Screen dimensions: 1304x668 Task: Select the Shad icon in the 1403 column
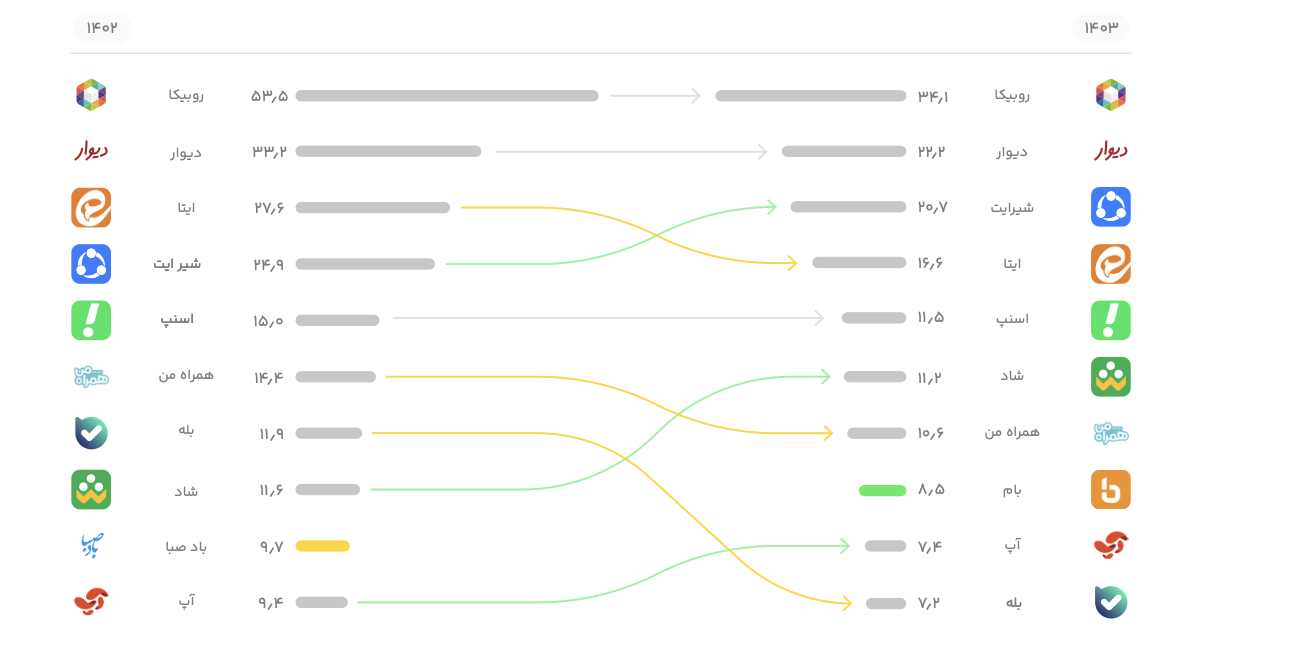click(x=1111, y=377)
